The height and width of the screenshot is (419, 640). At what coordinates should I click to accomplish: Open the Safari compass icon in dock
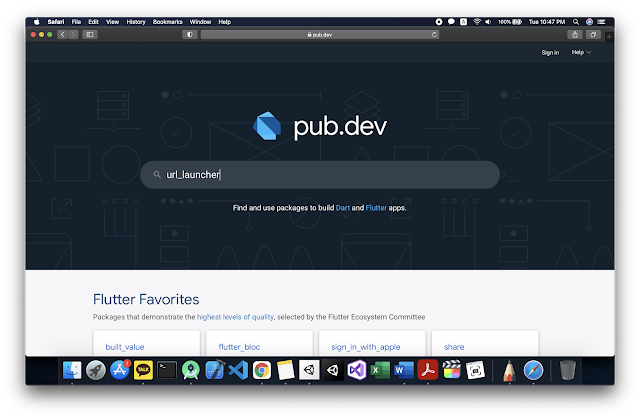coord(533,370)
